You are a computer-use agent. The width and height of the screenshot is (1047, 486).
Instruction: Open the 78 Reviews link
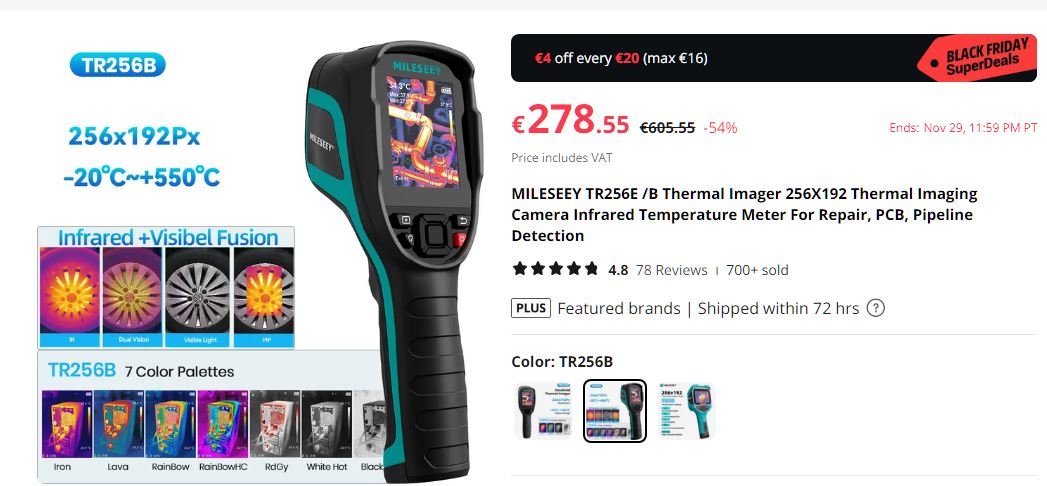tap(671, 270)
